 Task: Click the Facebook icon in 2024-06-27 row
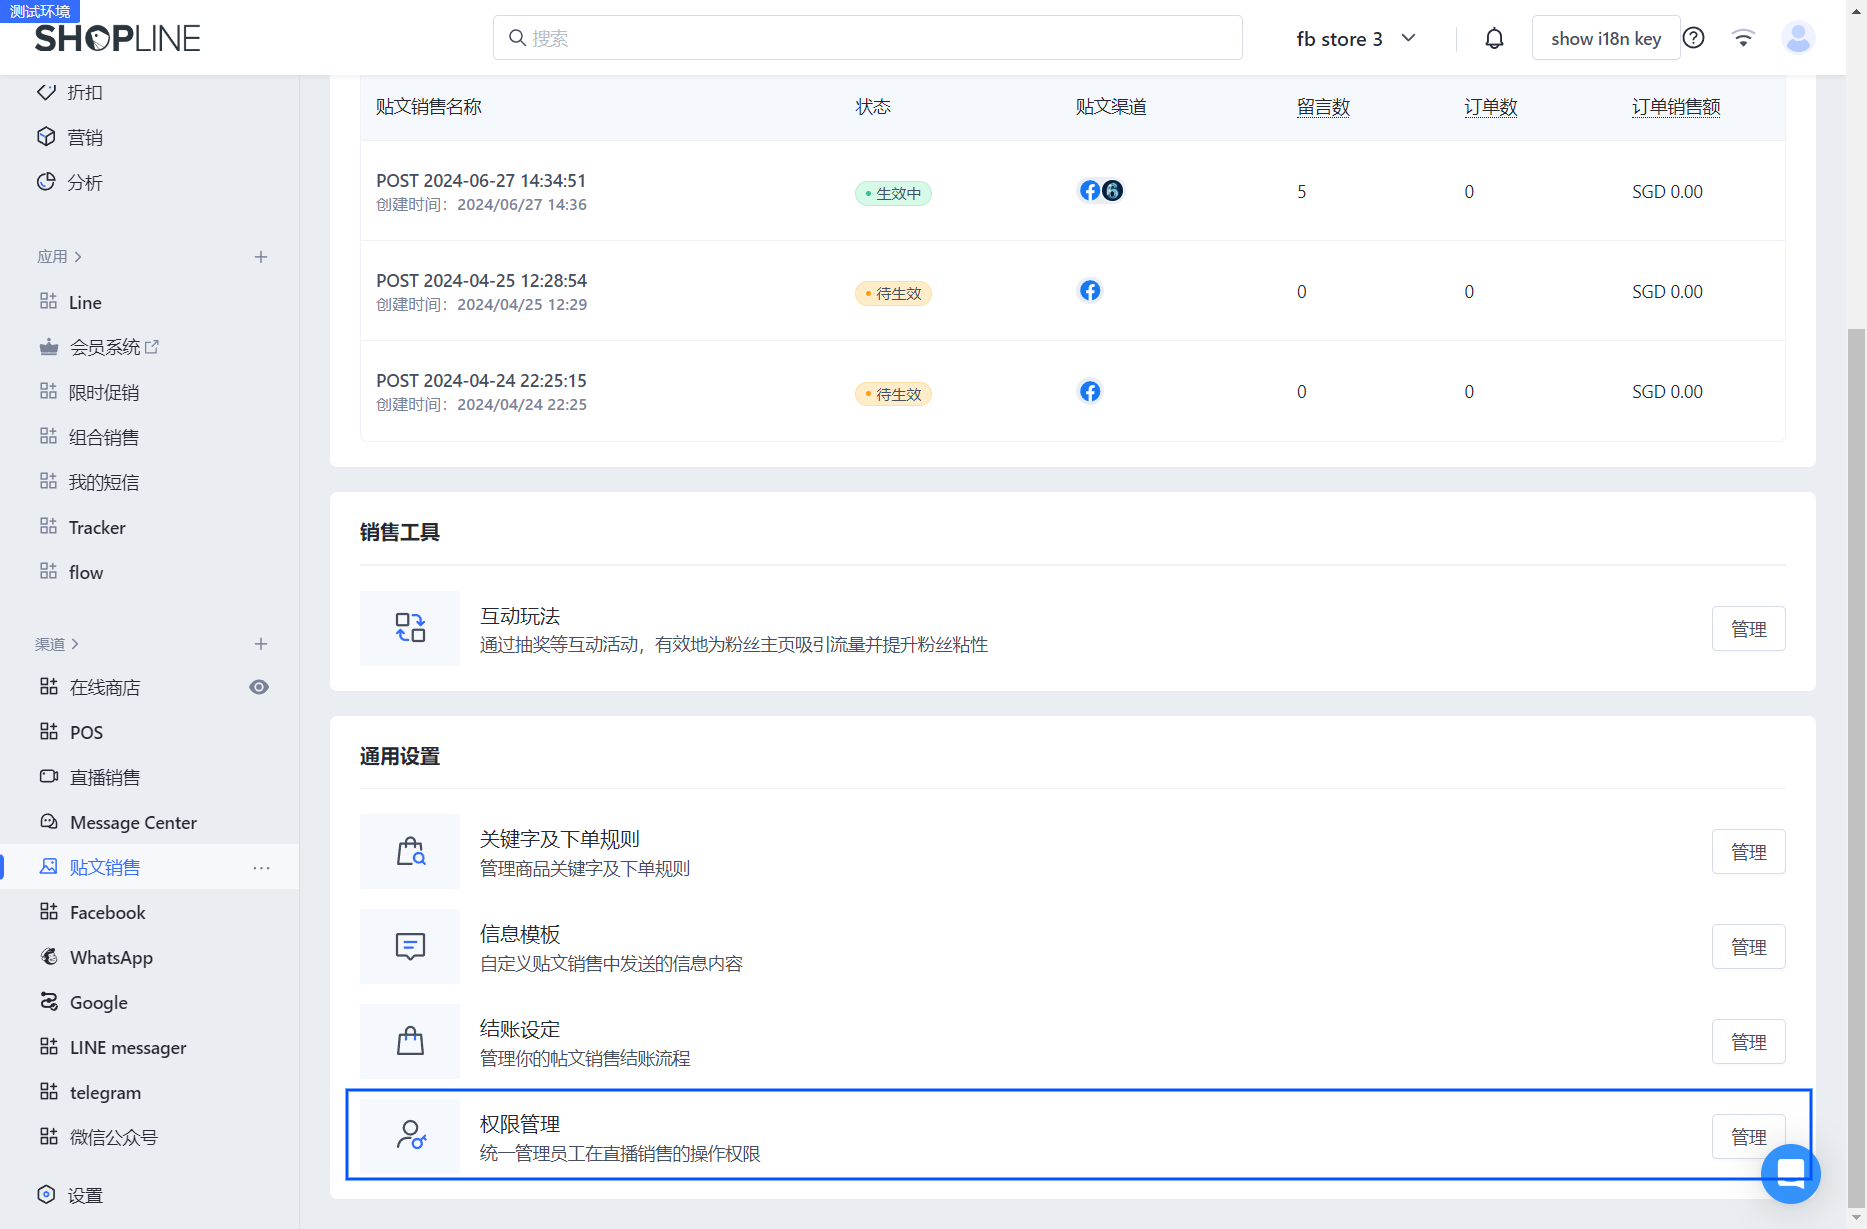pos(1090,191)
